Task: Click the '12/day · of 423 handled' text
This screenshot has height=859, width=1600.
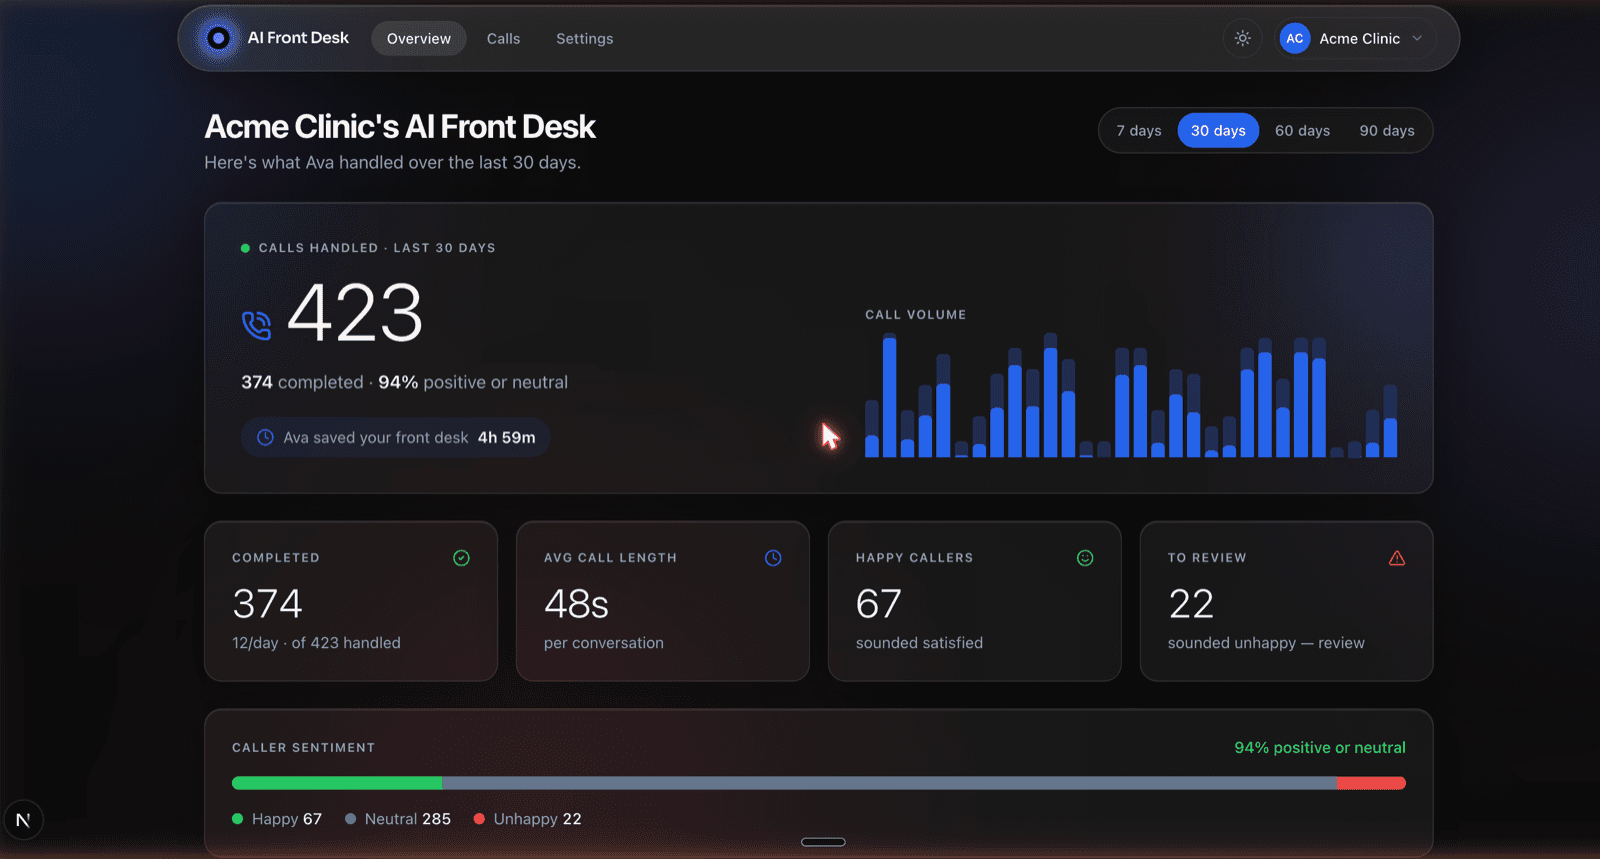Action: pos(316,643)
